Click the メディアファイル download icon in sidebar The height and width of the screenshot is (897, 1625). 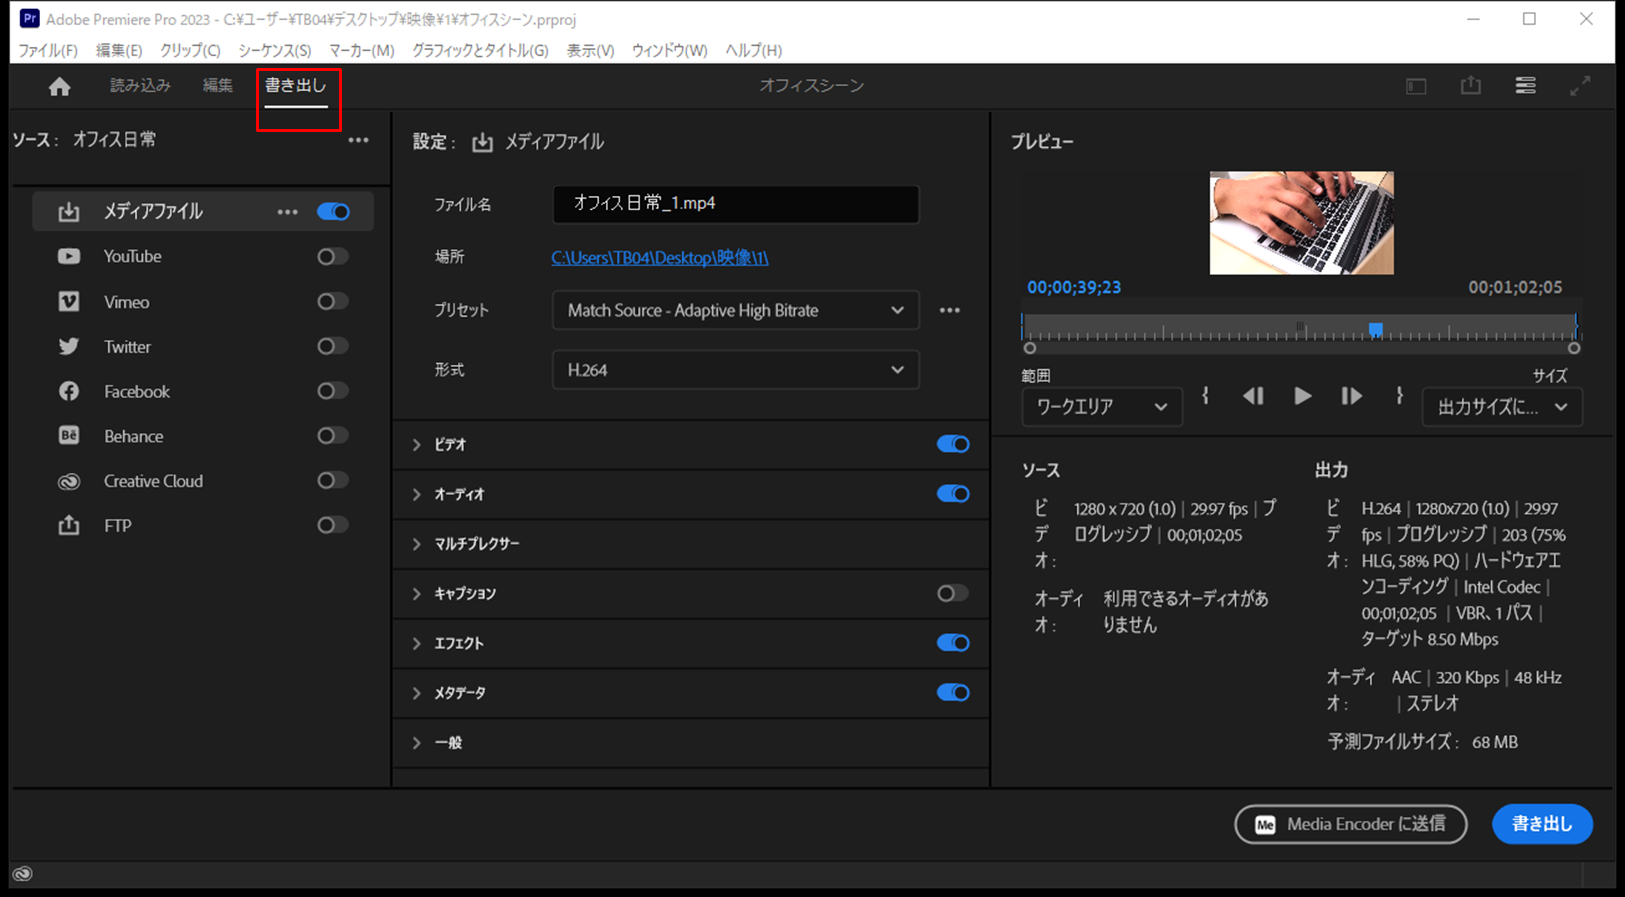tap(68, 212)
